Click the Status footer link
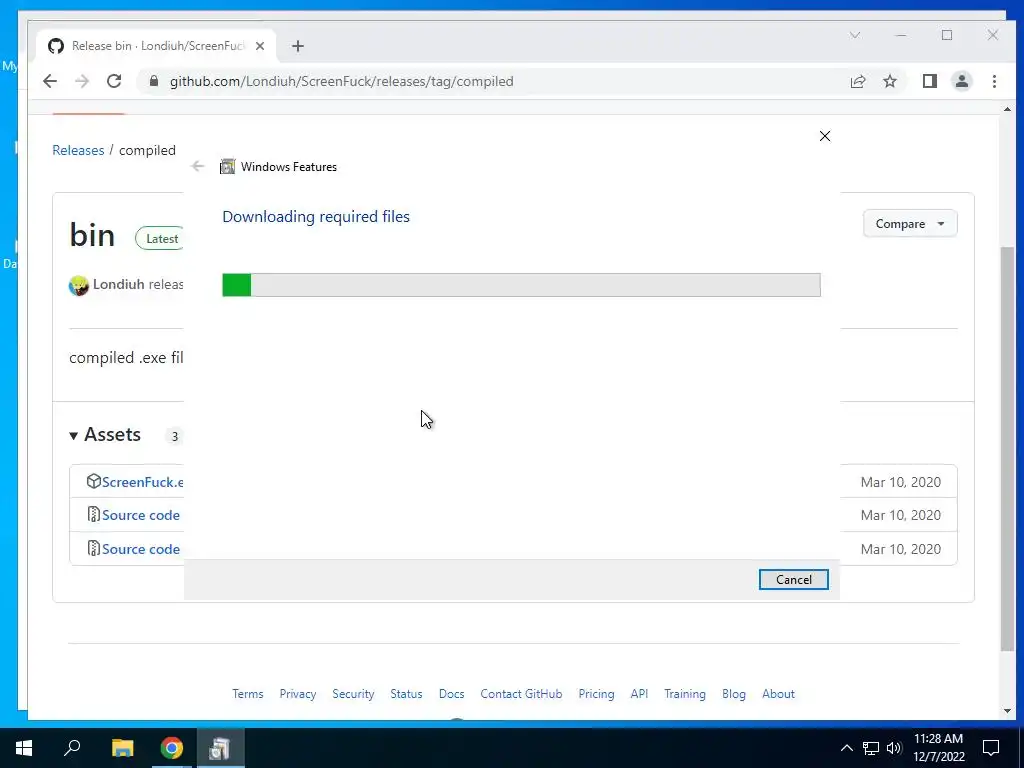 [406, 694]
